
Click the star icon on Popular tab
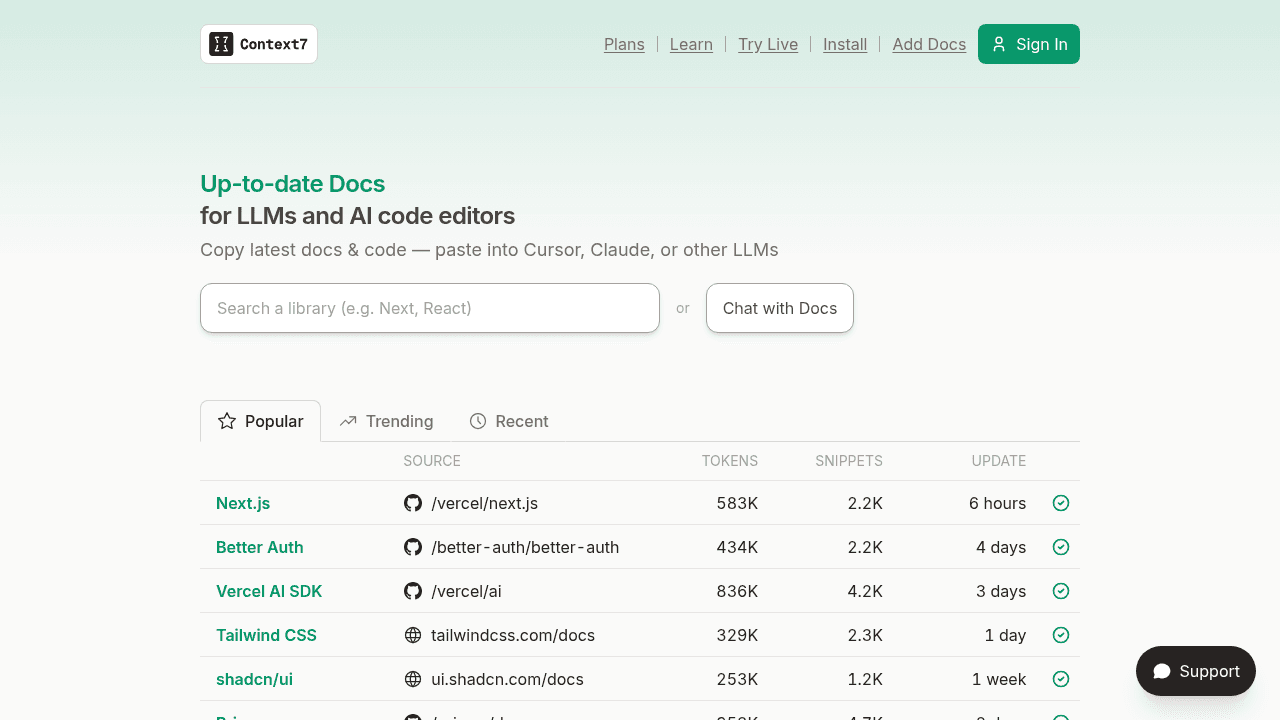(x=227, y=421)
